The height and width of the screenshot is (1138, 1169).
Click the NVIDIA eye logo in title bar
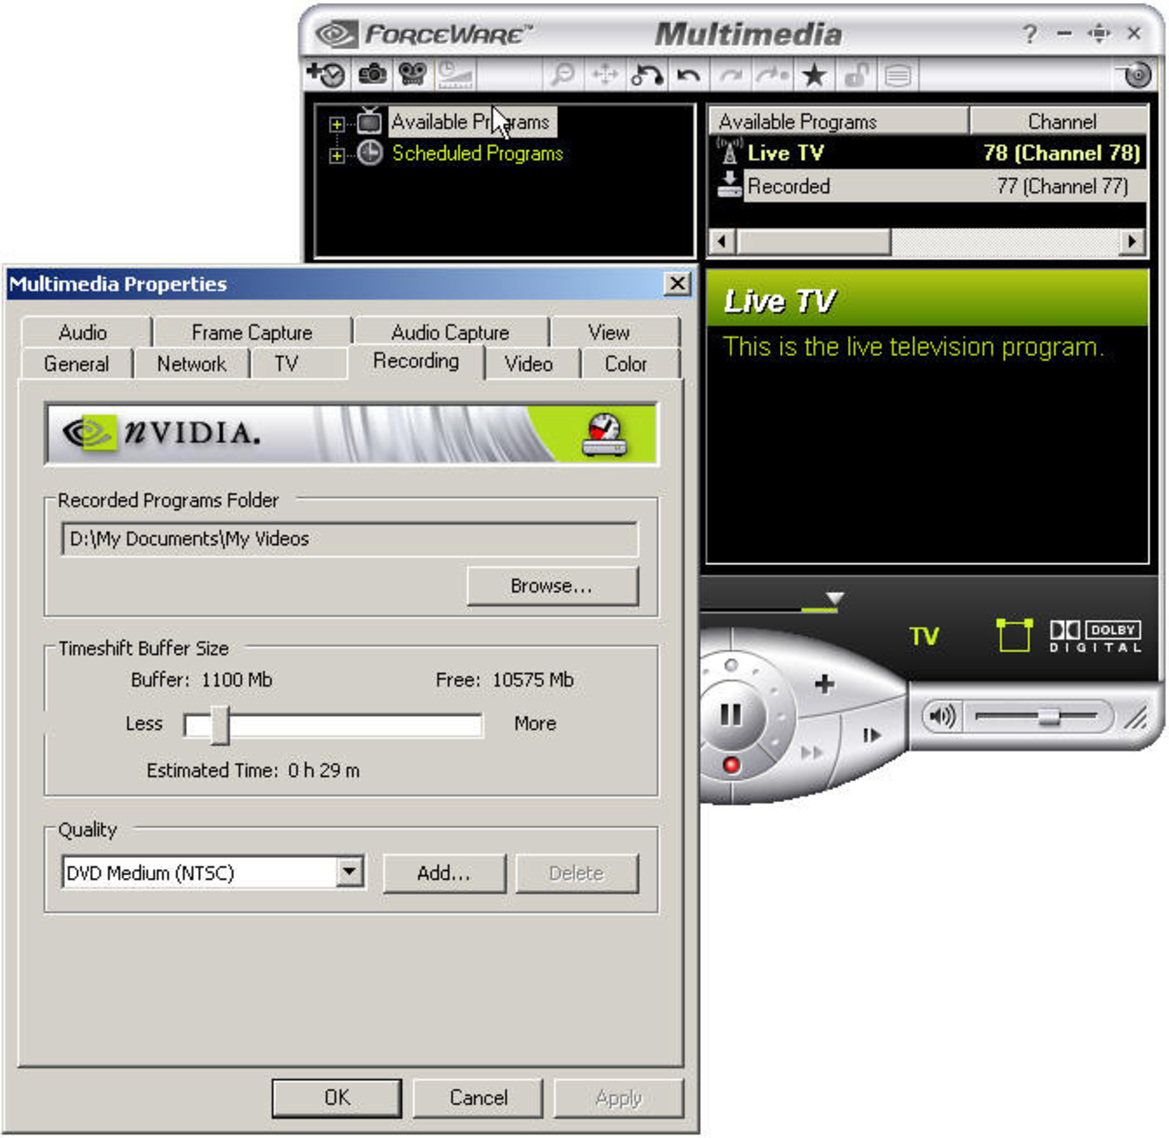[x=336, y=34]
